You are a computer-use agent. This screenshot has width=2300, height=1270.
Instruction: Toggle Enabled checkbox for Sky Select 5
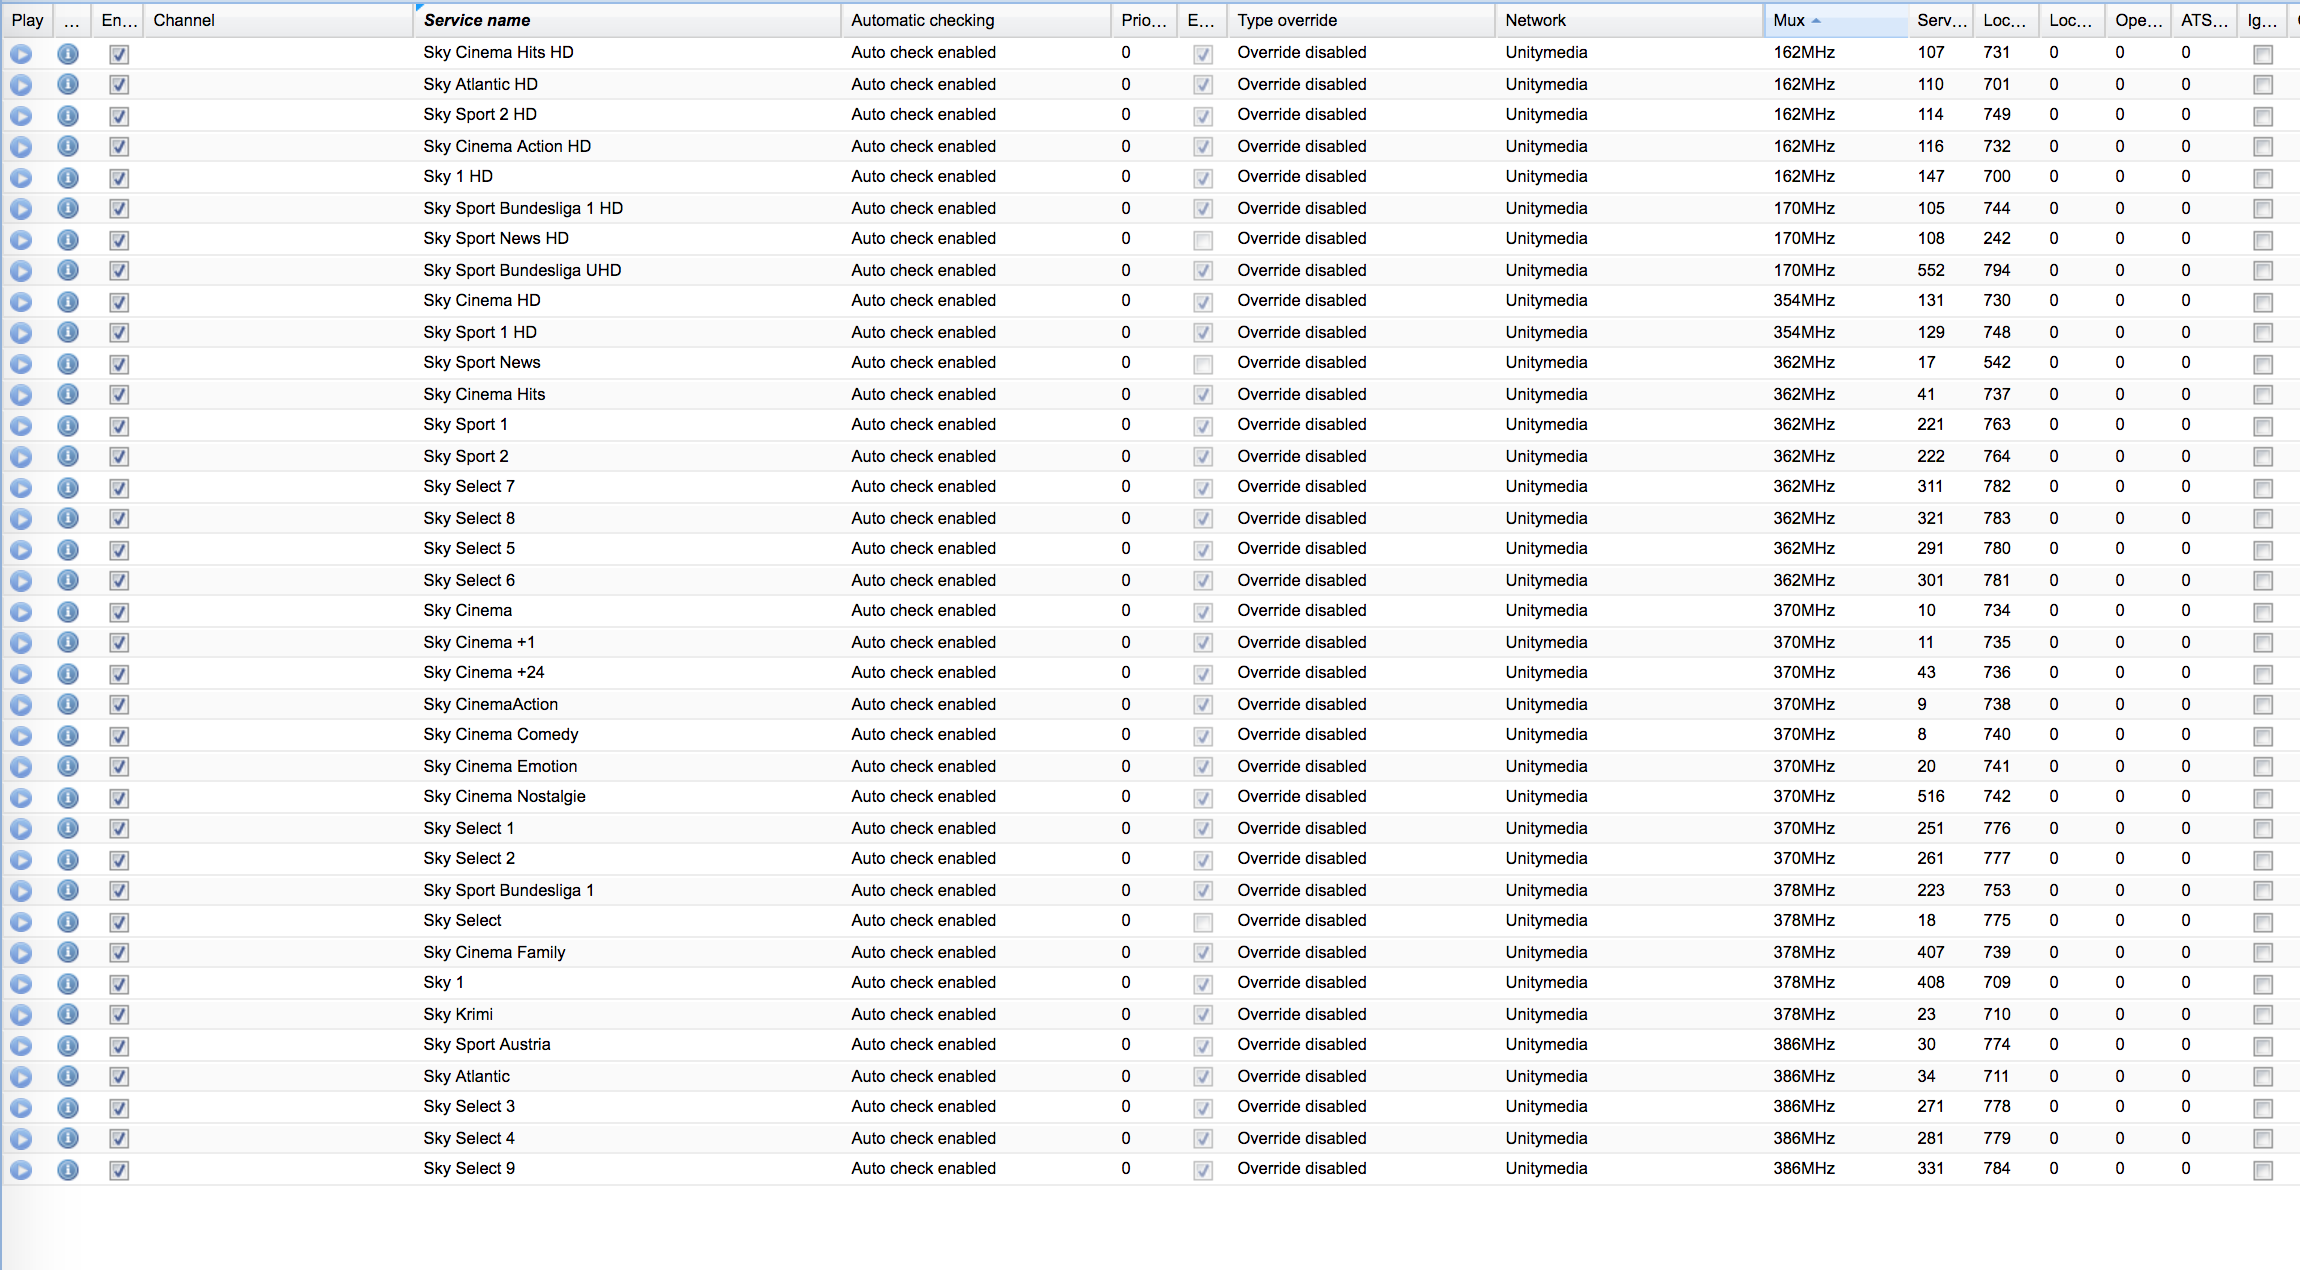coord(119,550)
